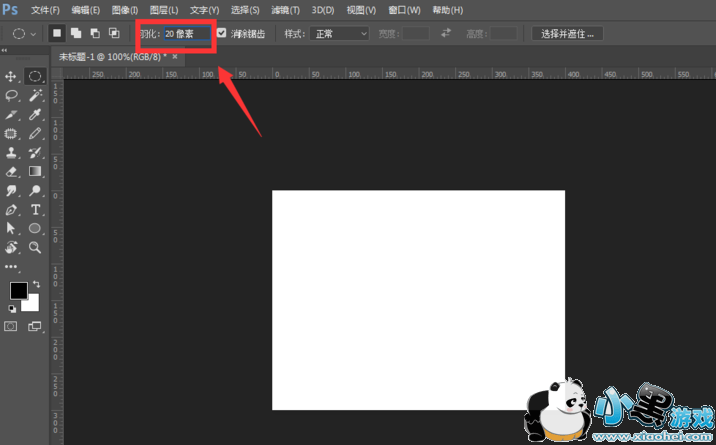Screen dimensions: 716x445
Task: Open the 帮助(H) menu
Action: (448, 10)
